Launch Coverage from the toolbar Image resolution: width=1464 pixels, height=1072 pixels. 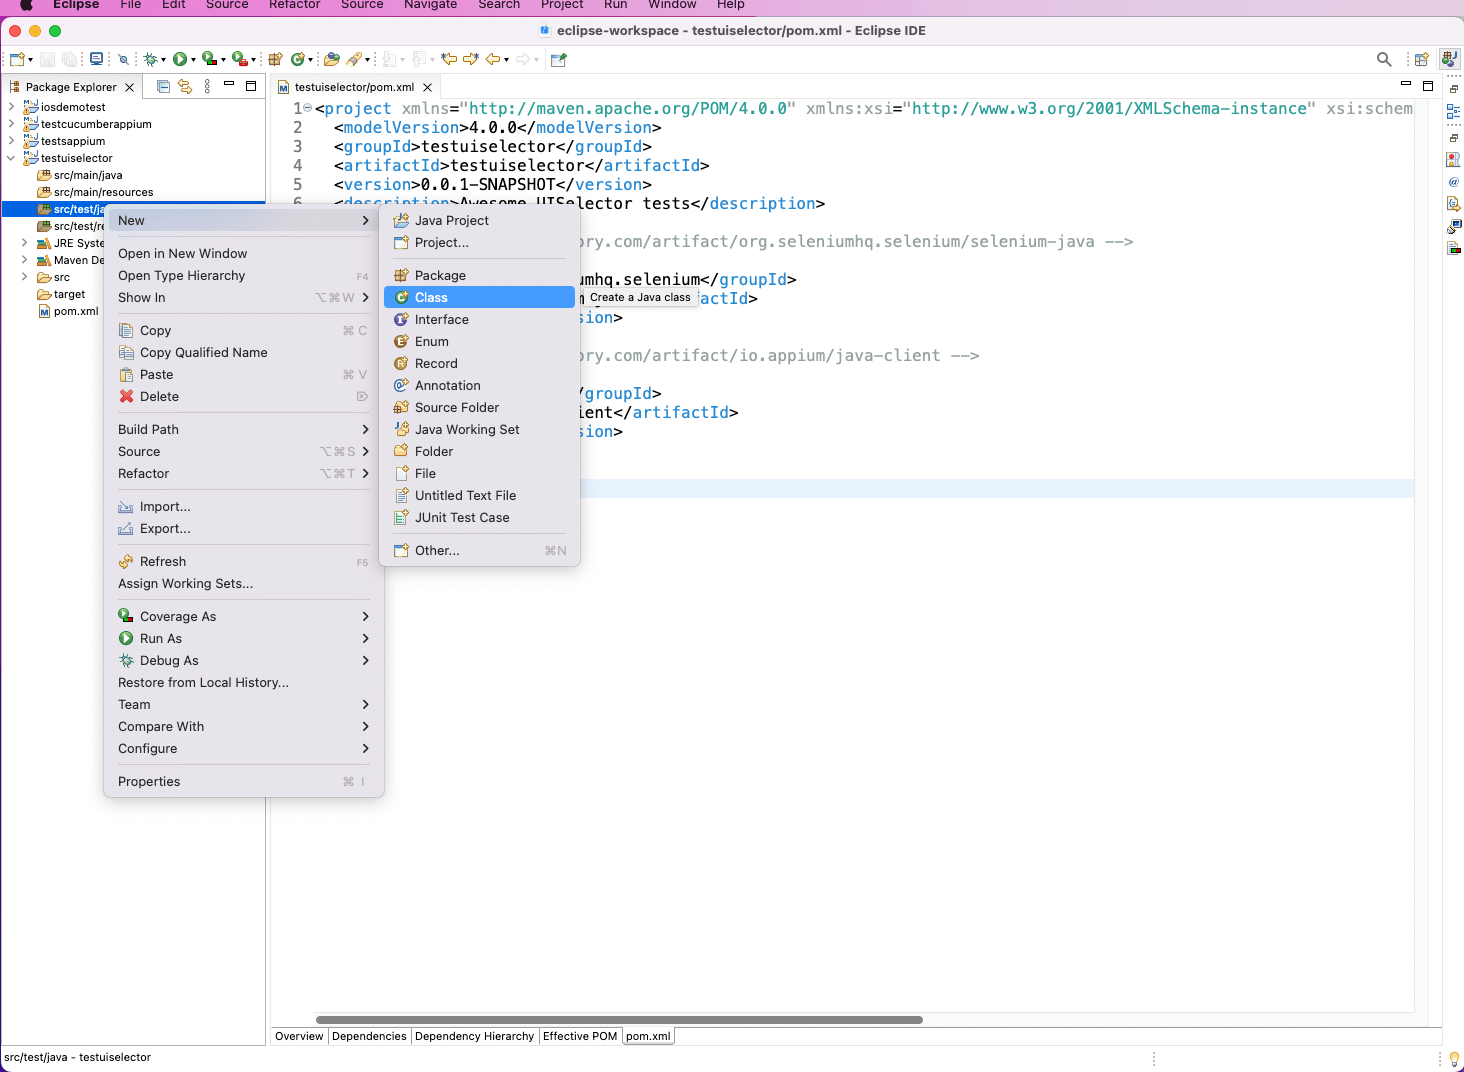[x=209, y=59]
